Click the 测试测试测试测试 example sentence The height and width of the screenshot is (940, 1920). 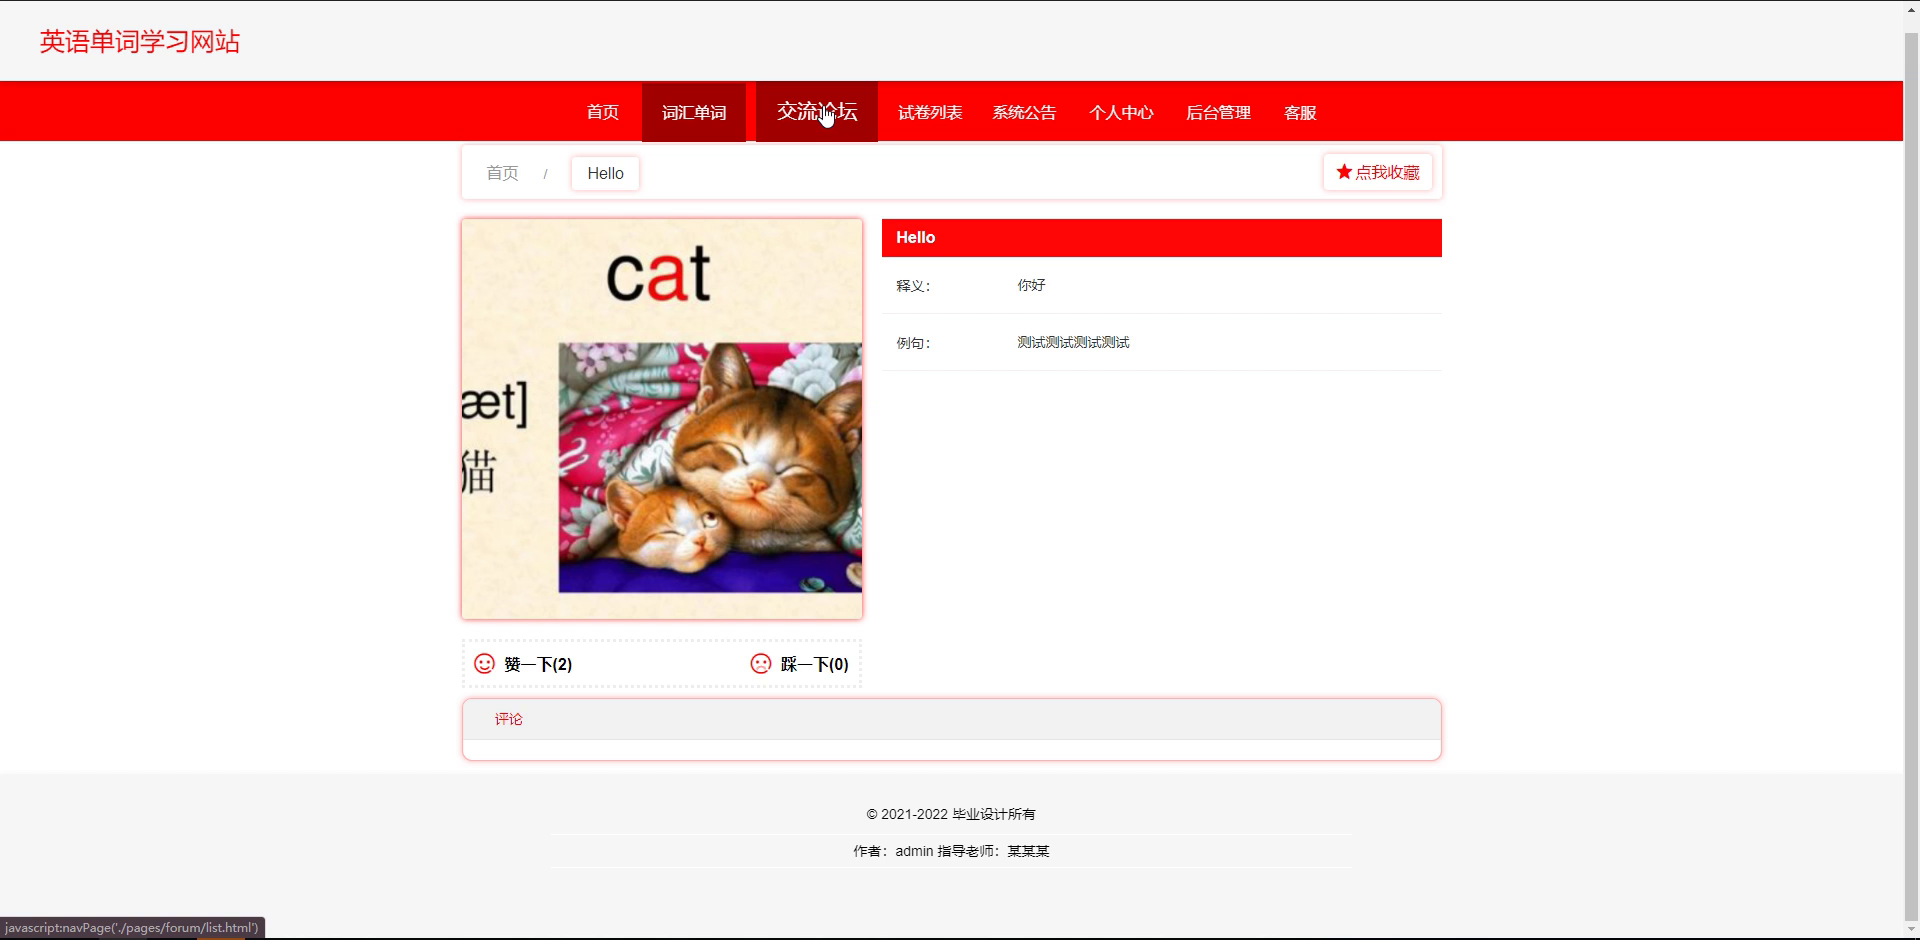(1073, 342)
